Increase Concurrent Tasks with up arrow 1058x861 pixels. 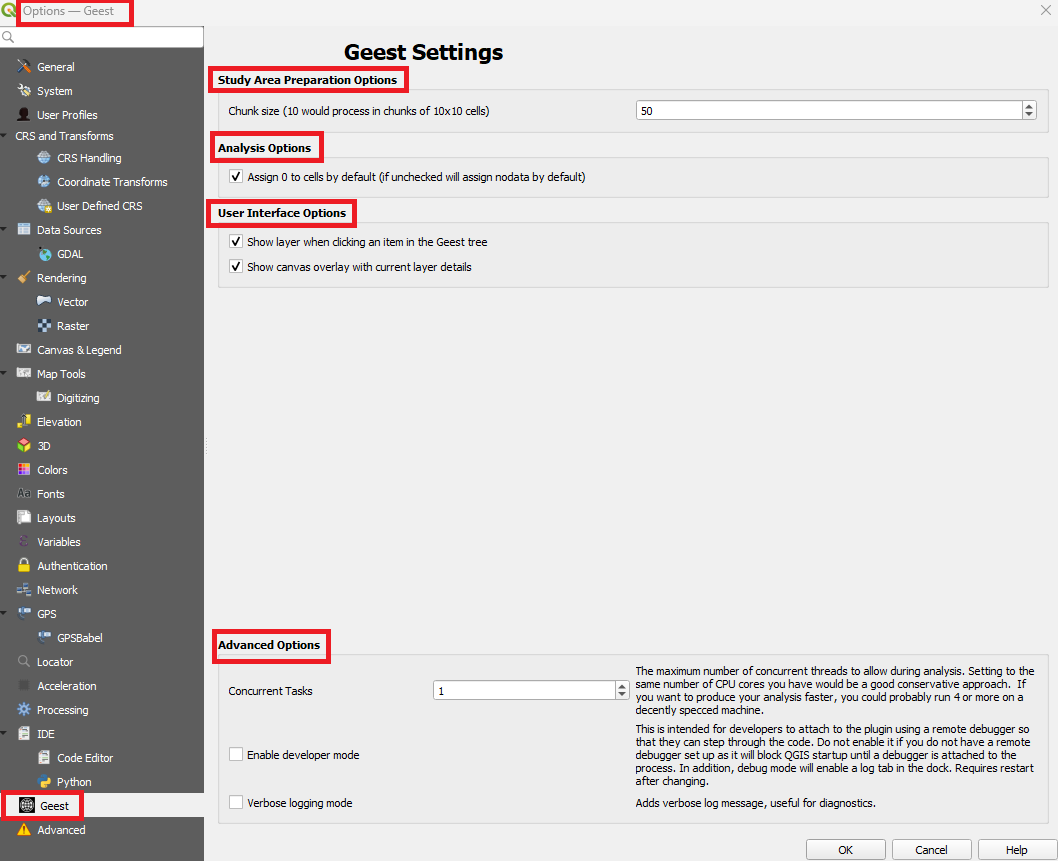(622, 686)
